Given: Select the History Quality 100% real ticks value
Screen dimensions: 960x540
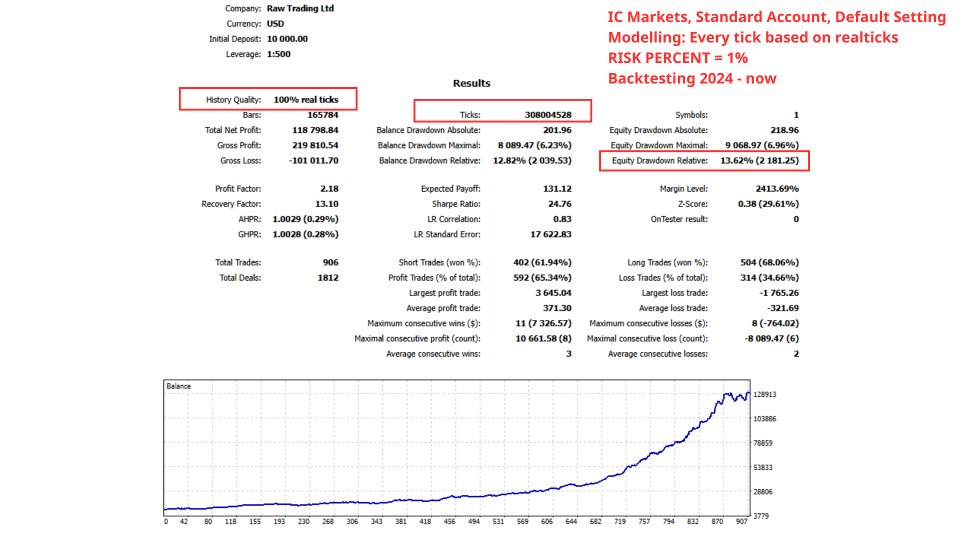Looking at the screenshot, I should click(306, 100).
